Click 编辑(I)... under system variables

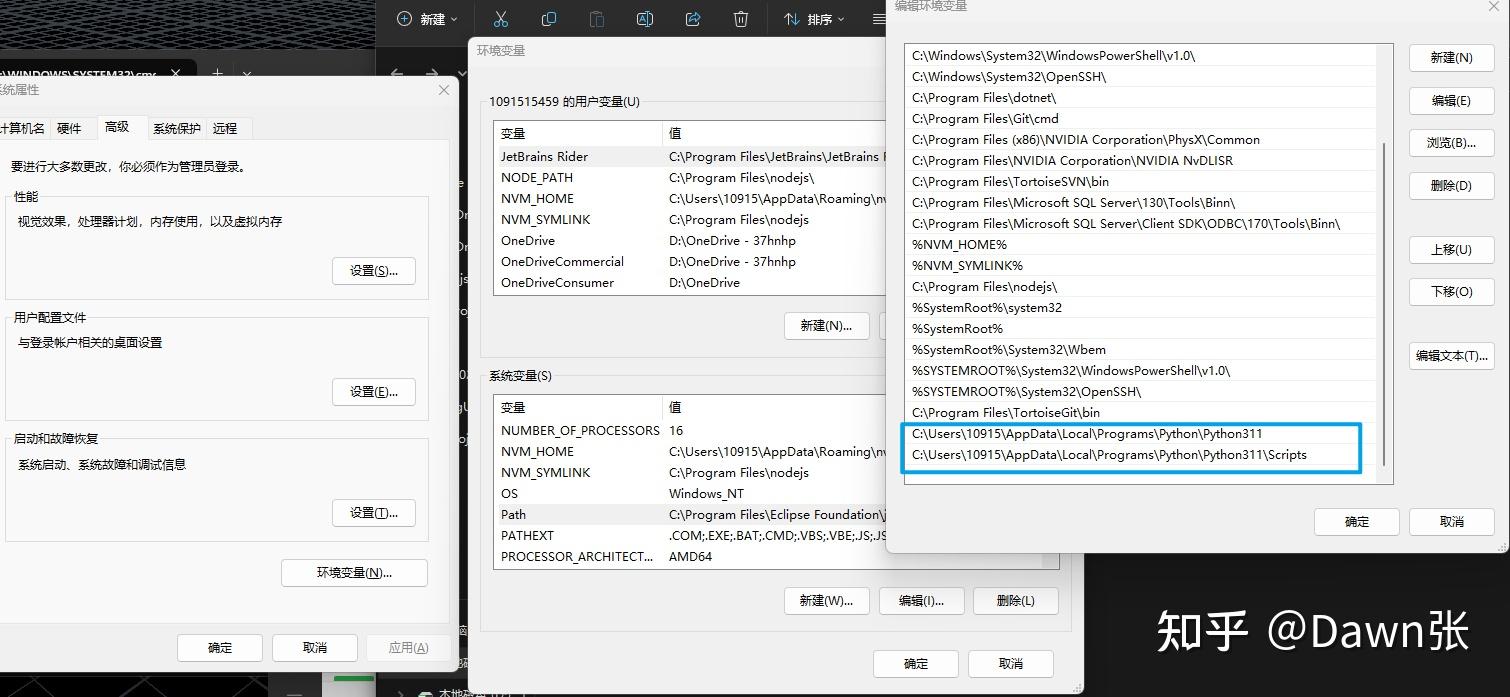point(921,601)
